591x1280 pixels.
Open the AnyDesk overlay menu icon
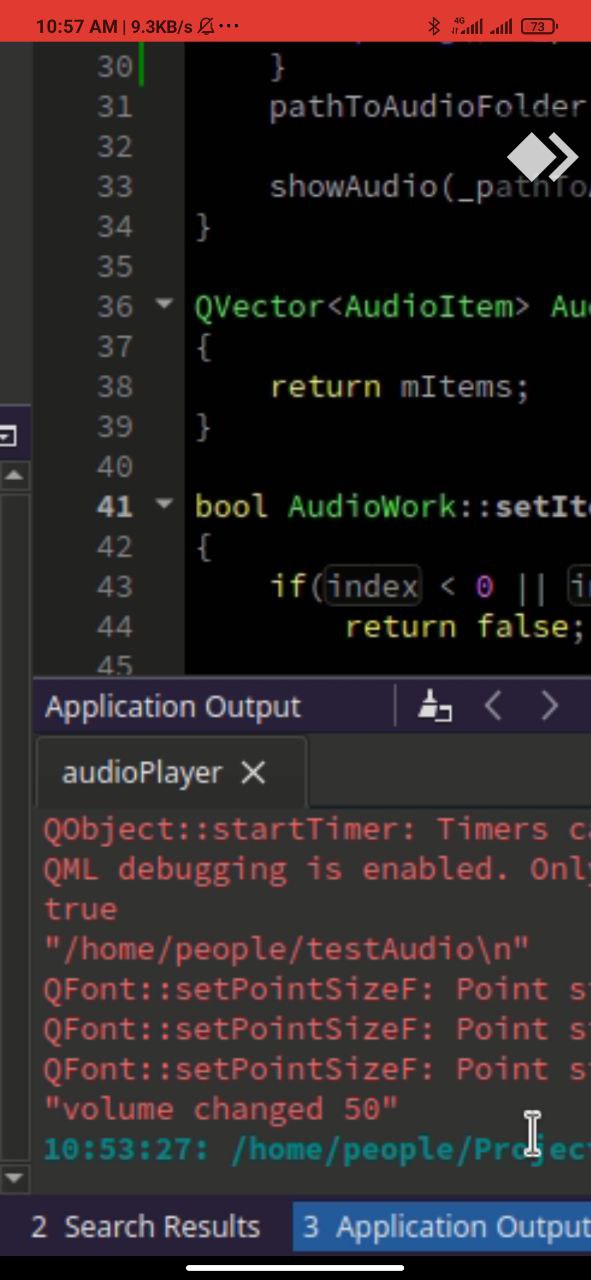coord(542,157)
